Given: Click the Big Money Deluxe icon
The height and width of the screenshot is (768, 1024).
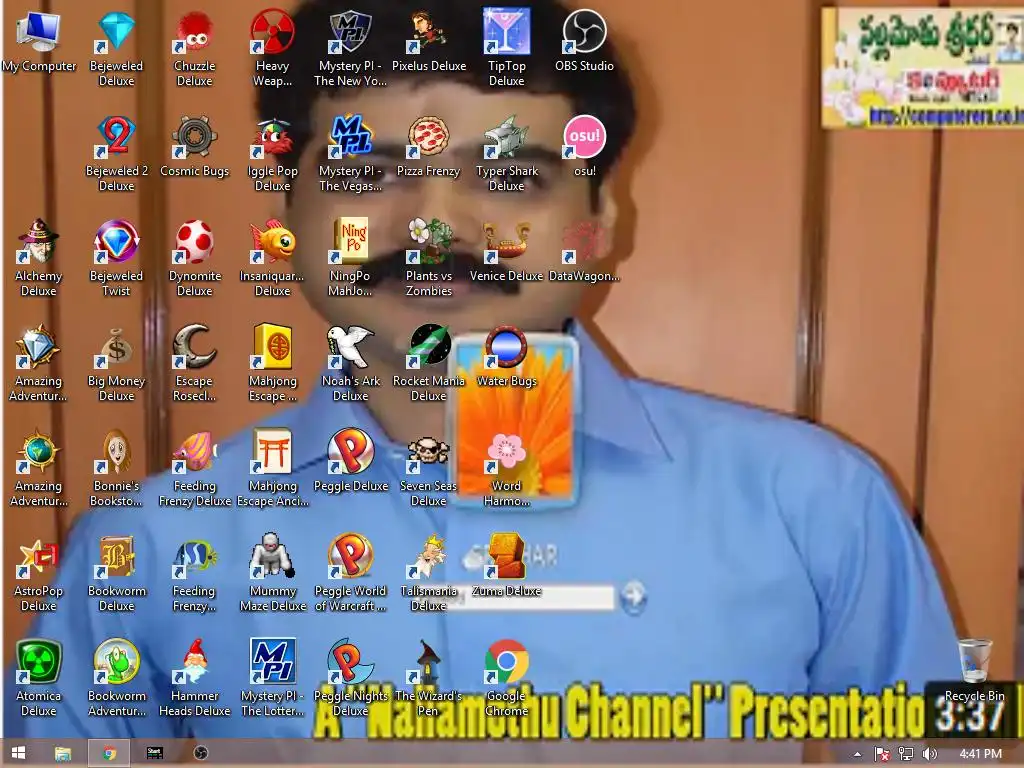Looking at the screenshot, I should point(116,347).
